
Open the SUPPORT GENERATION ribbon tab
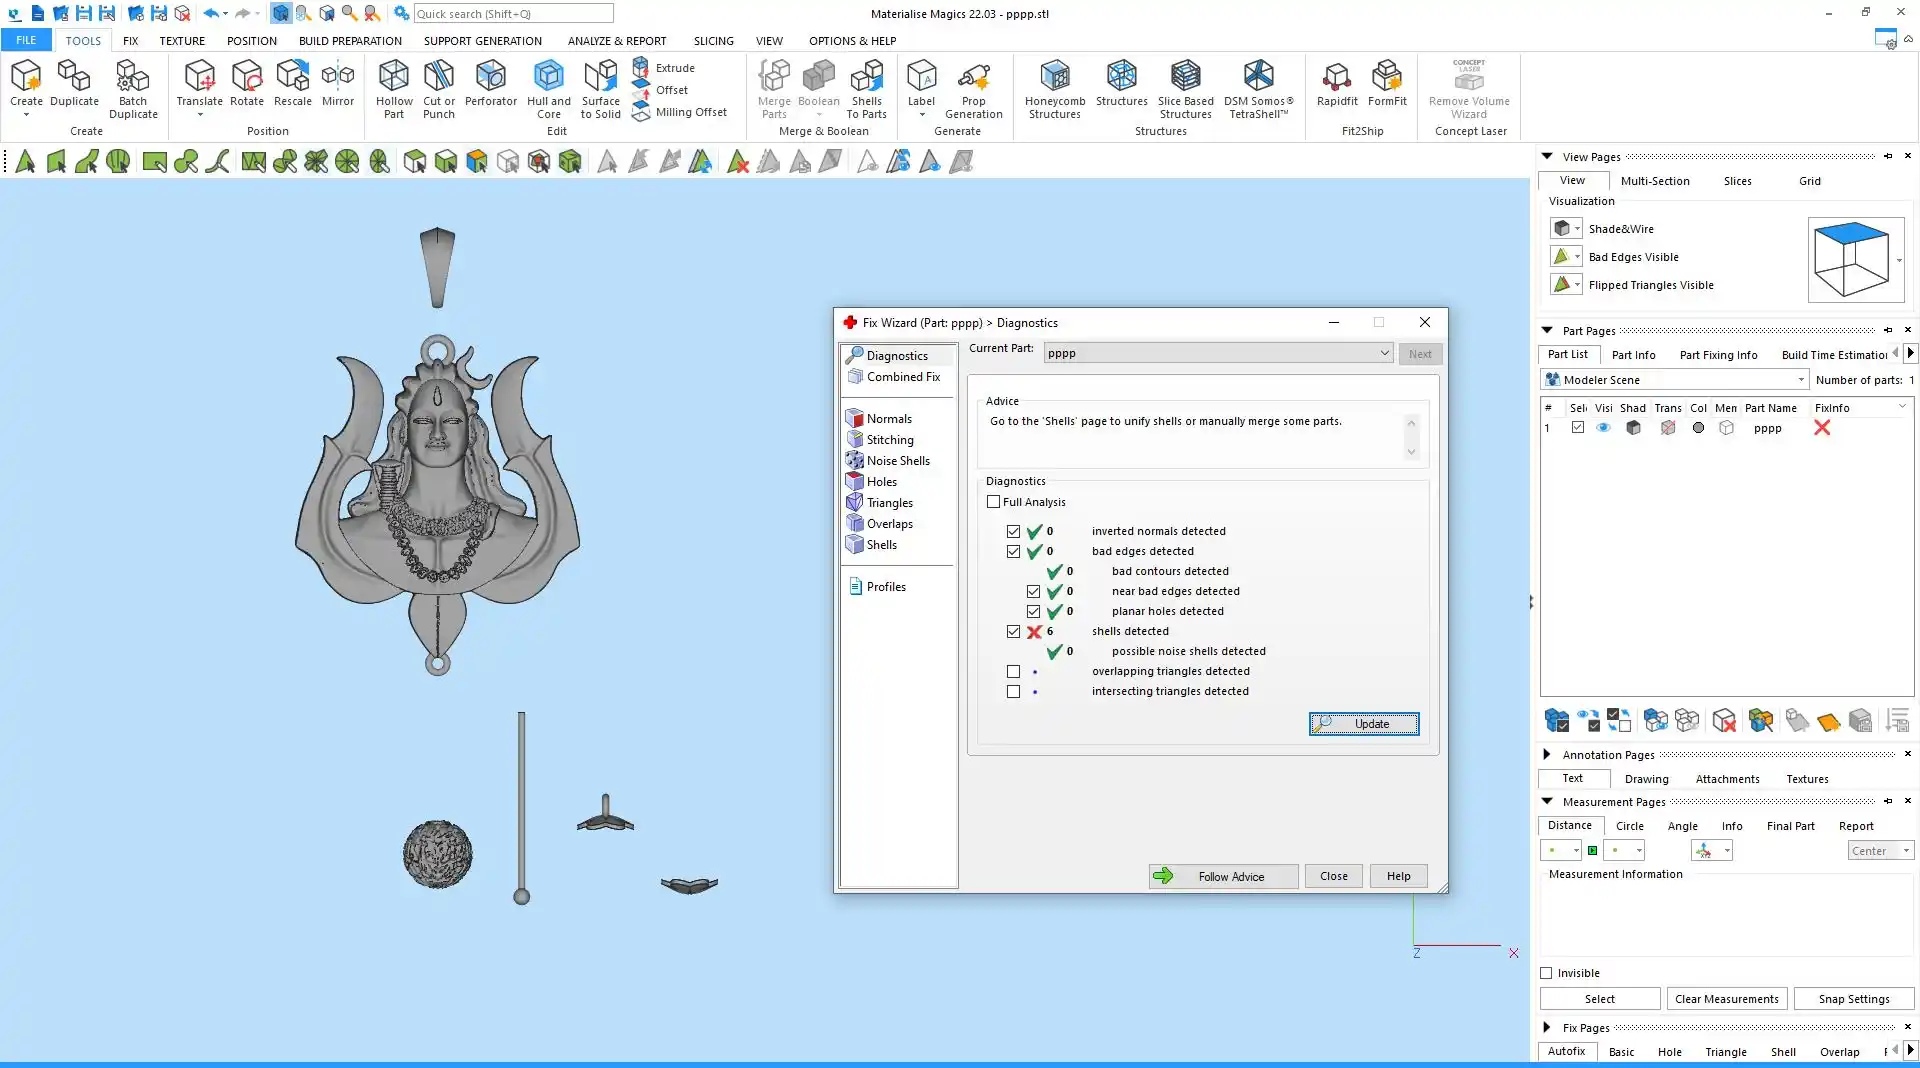(482, 41)
